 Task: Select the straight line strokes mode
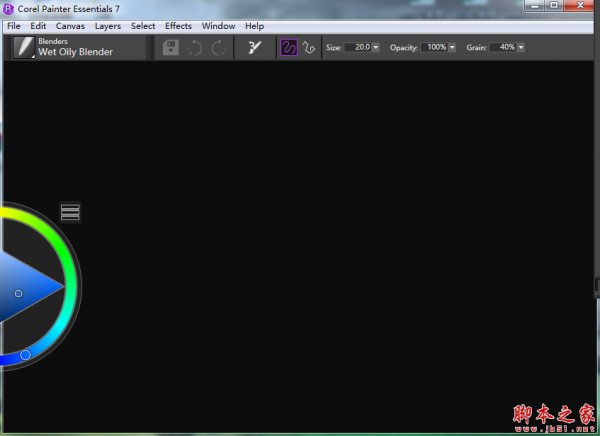308,48
